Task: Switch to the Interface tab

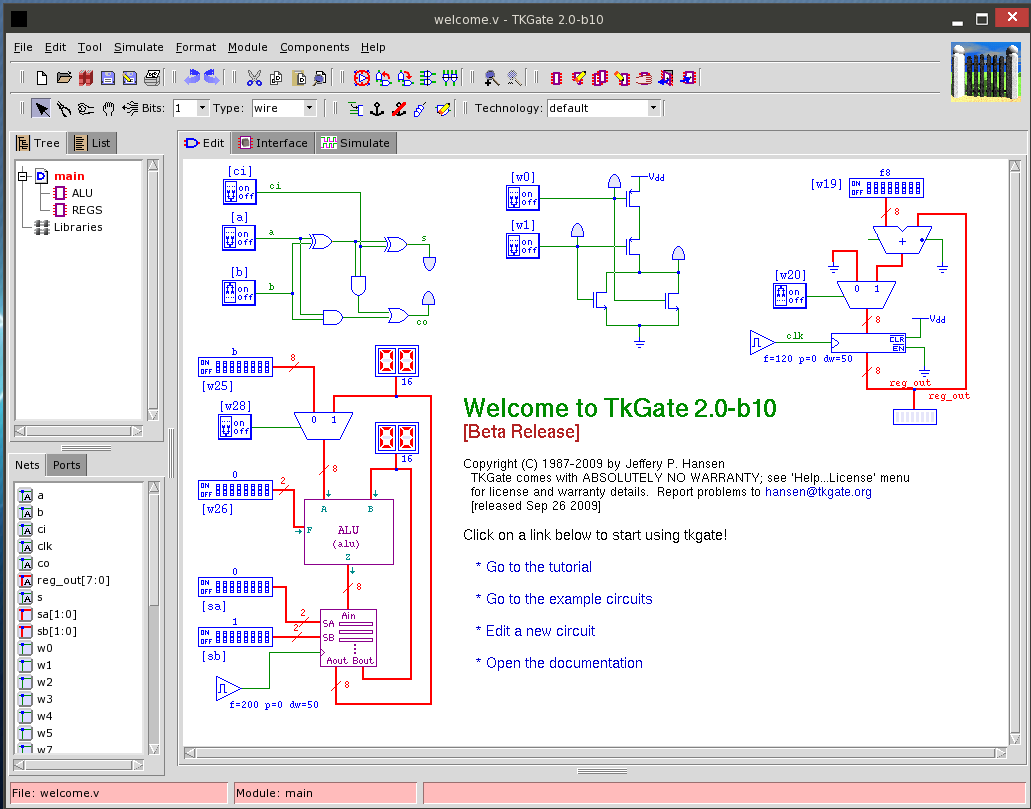Action: tap(274, 143)
